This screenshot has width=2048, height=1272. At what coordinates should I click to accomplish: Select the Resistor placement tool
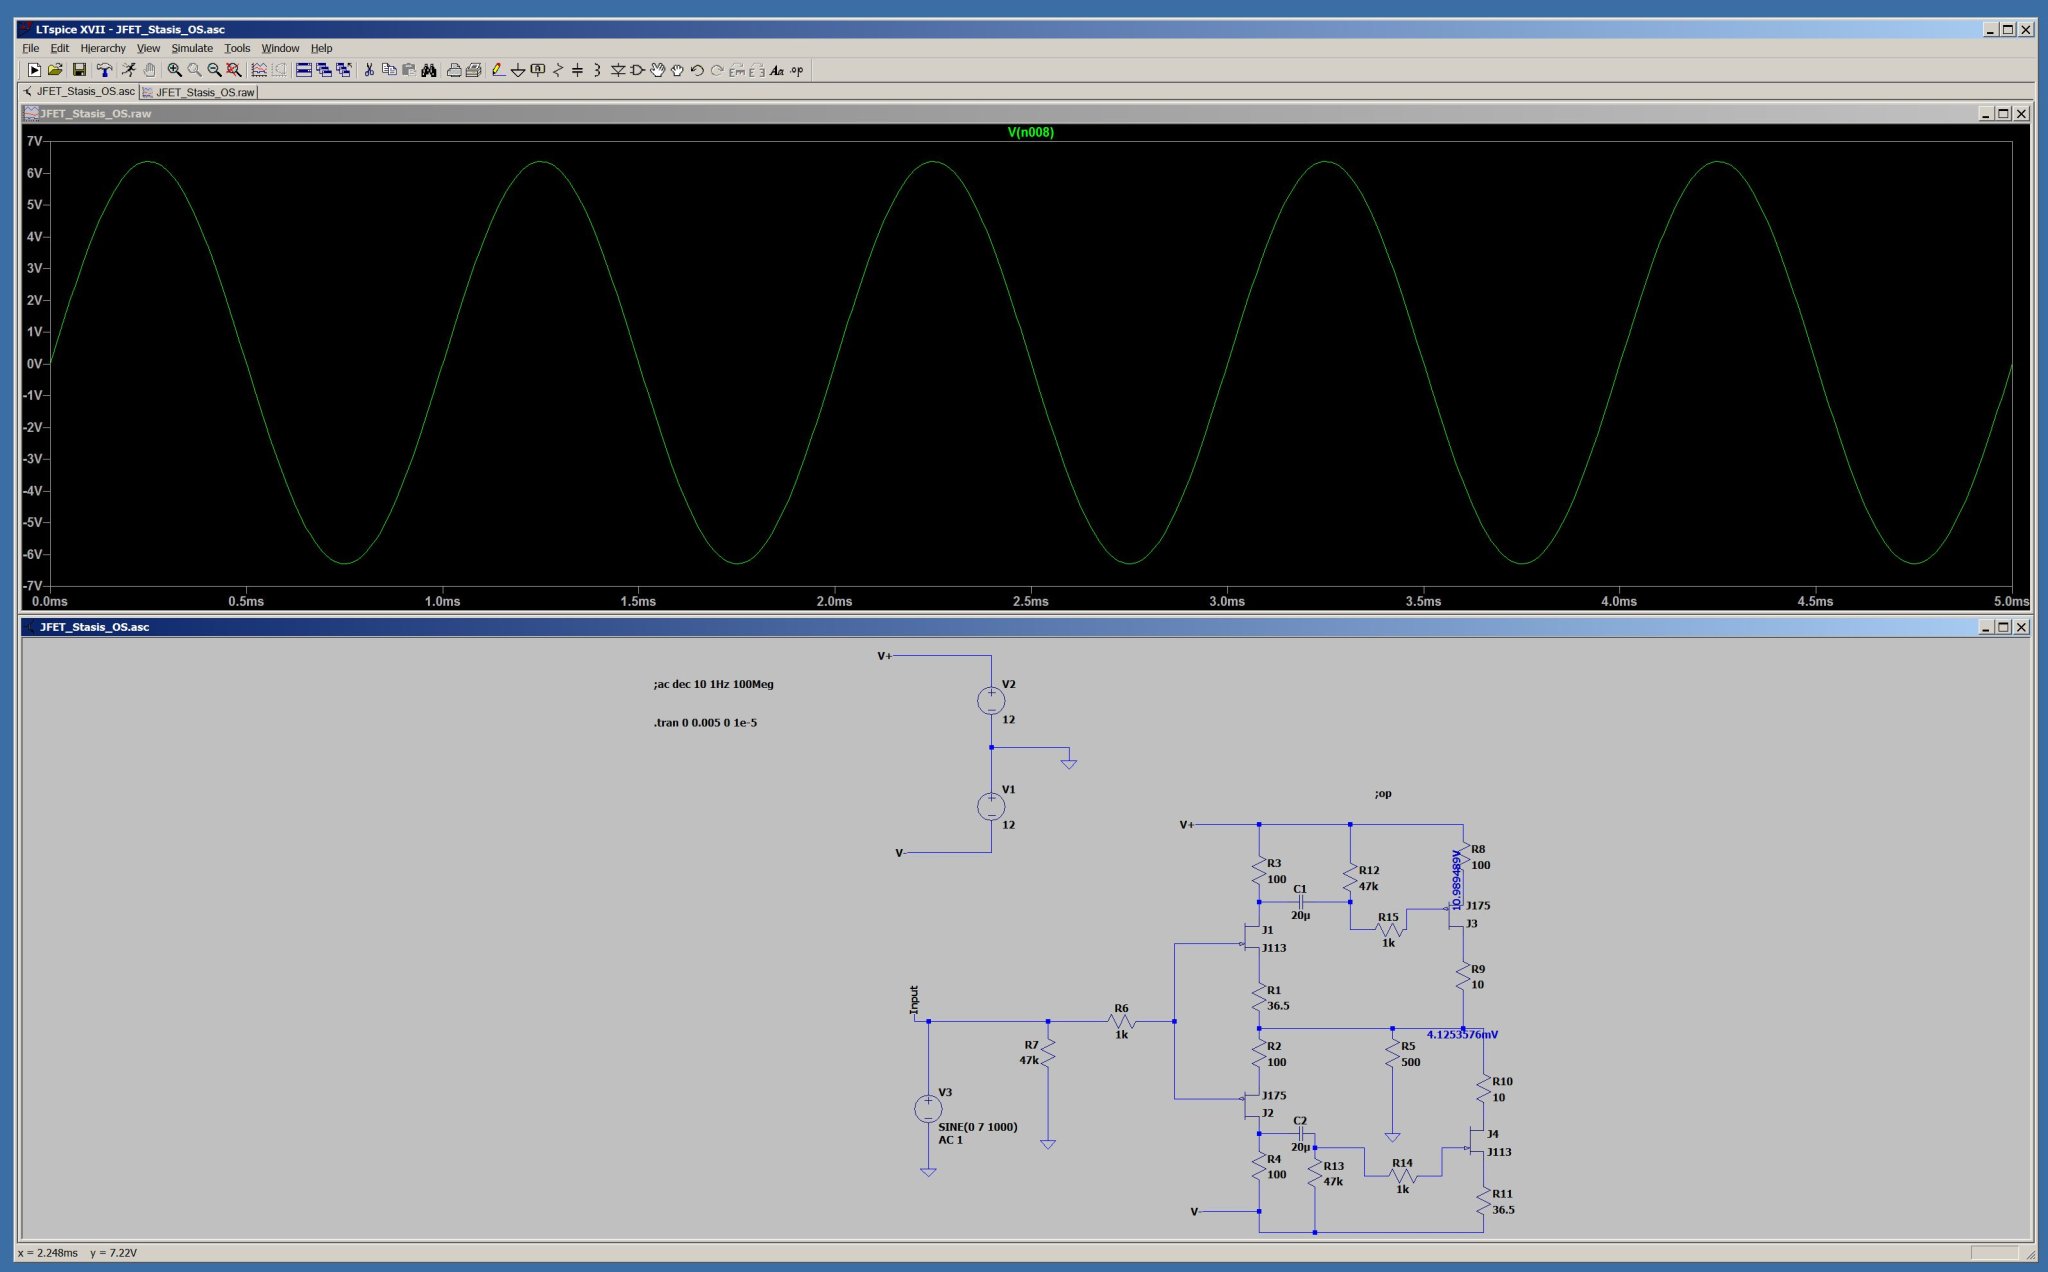click(x=557, y=70)
